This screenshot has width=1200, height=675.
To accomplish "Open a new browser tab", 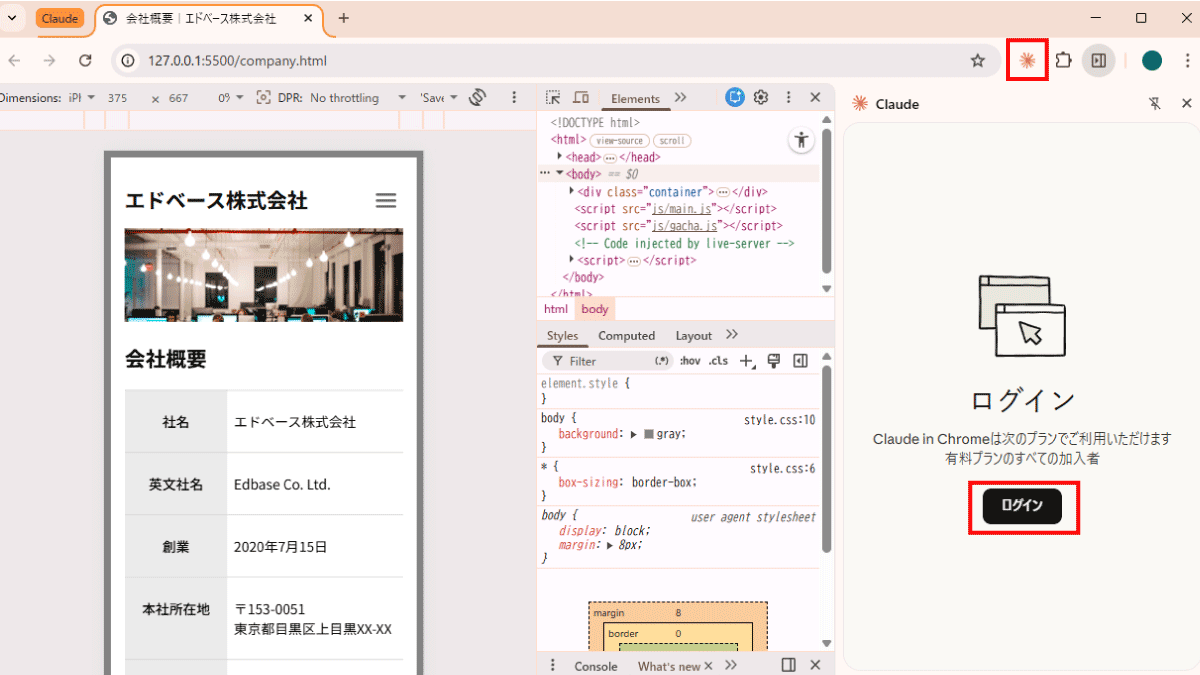I will (x=344, y=18).
